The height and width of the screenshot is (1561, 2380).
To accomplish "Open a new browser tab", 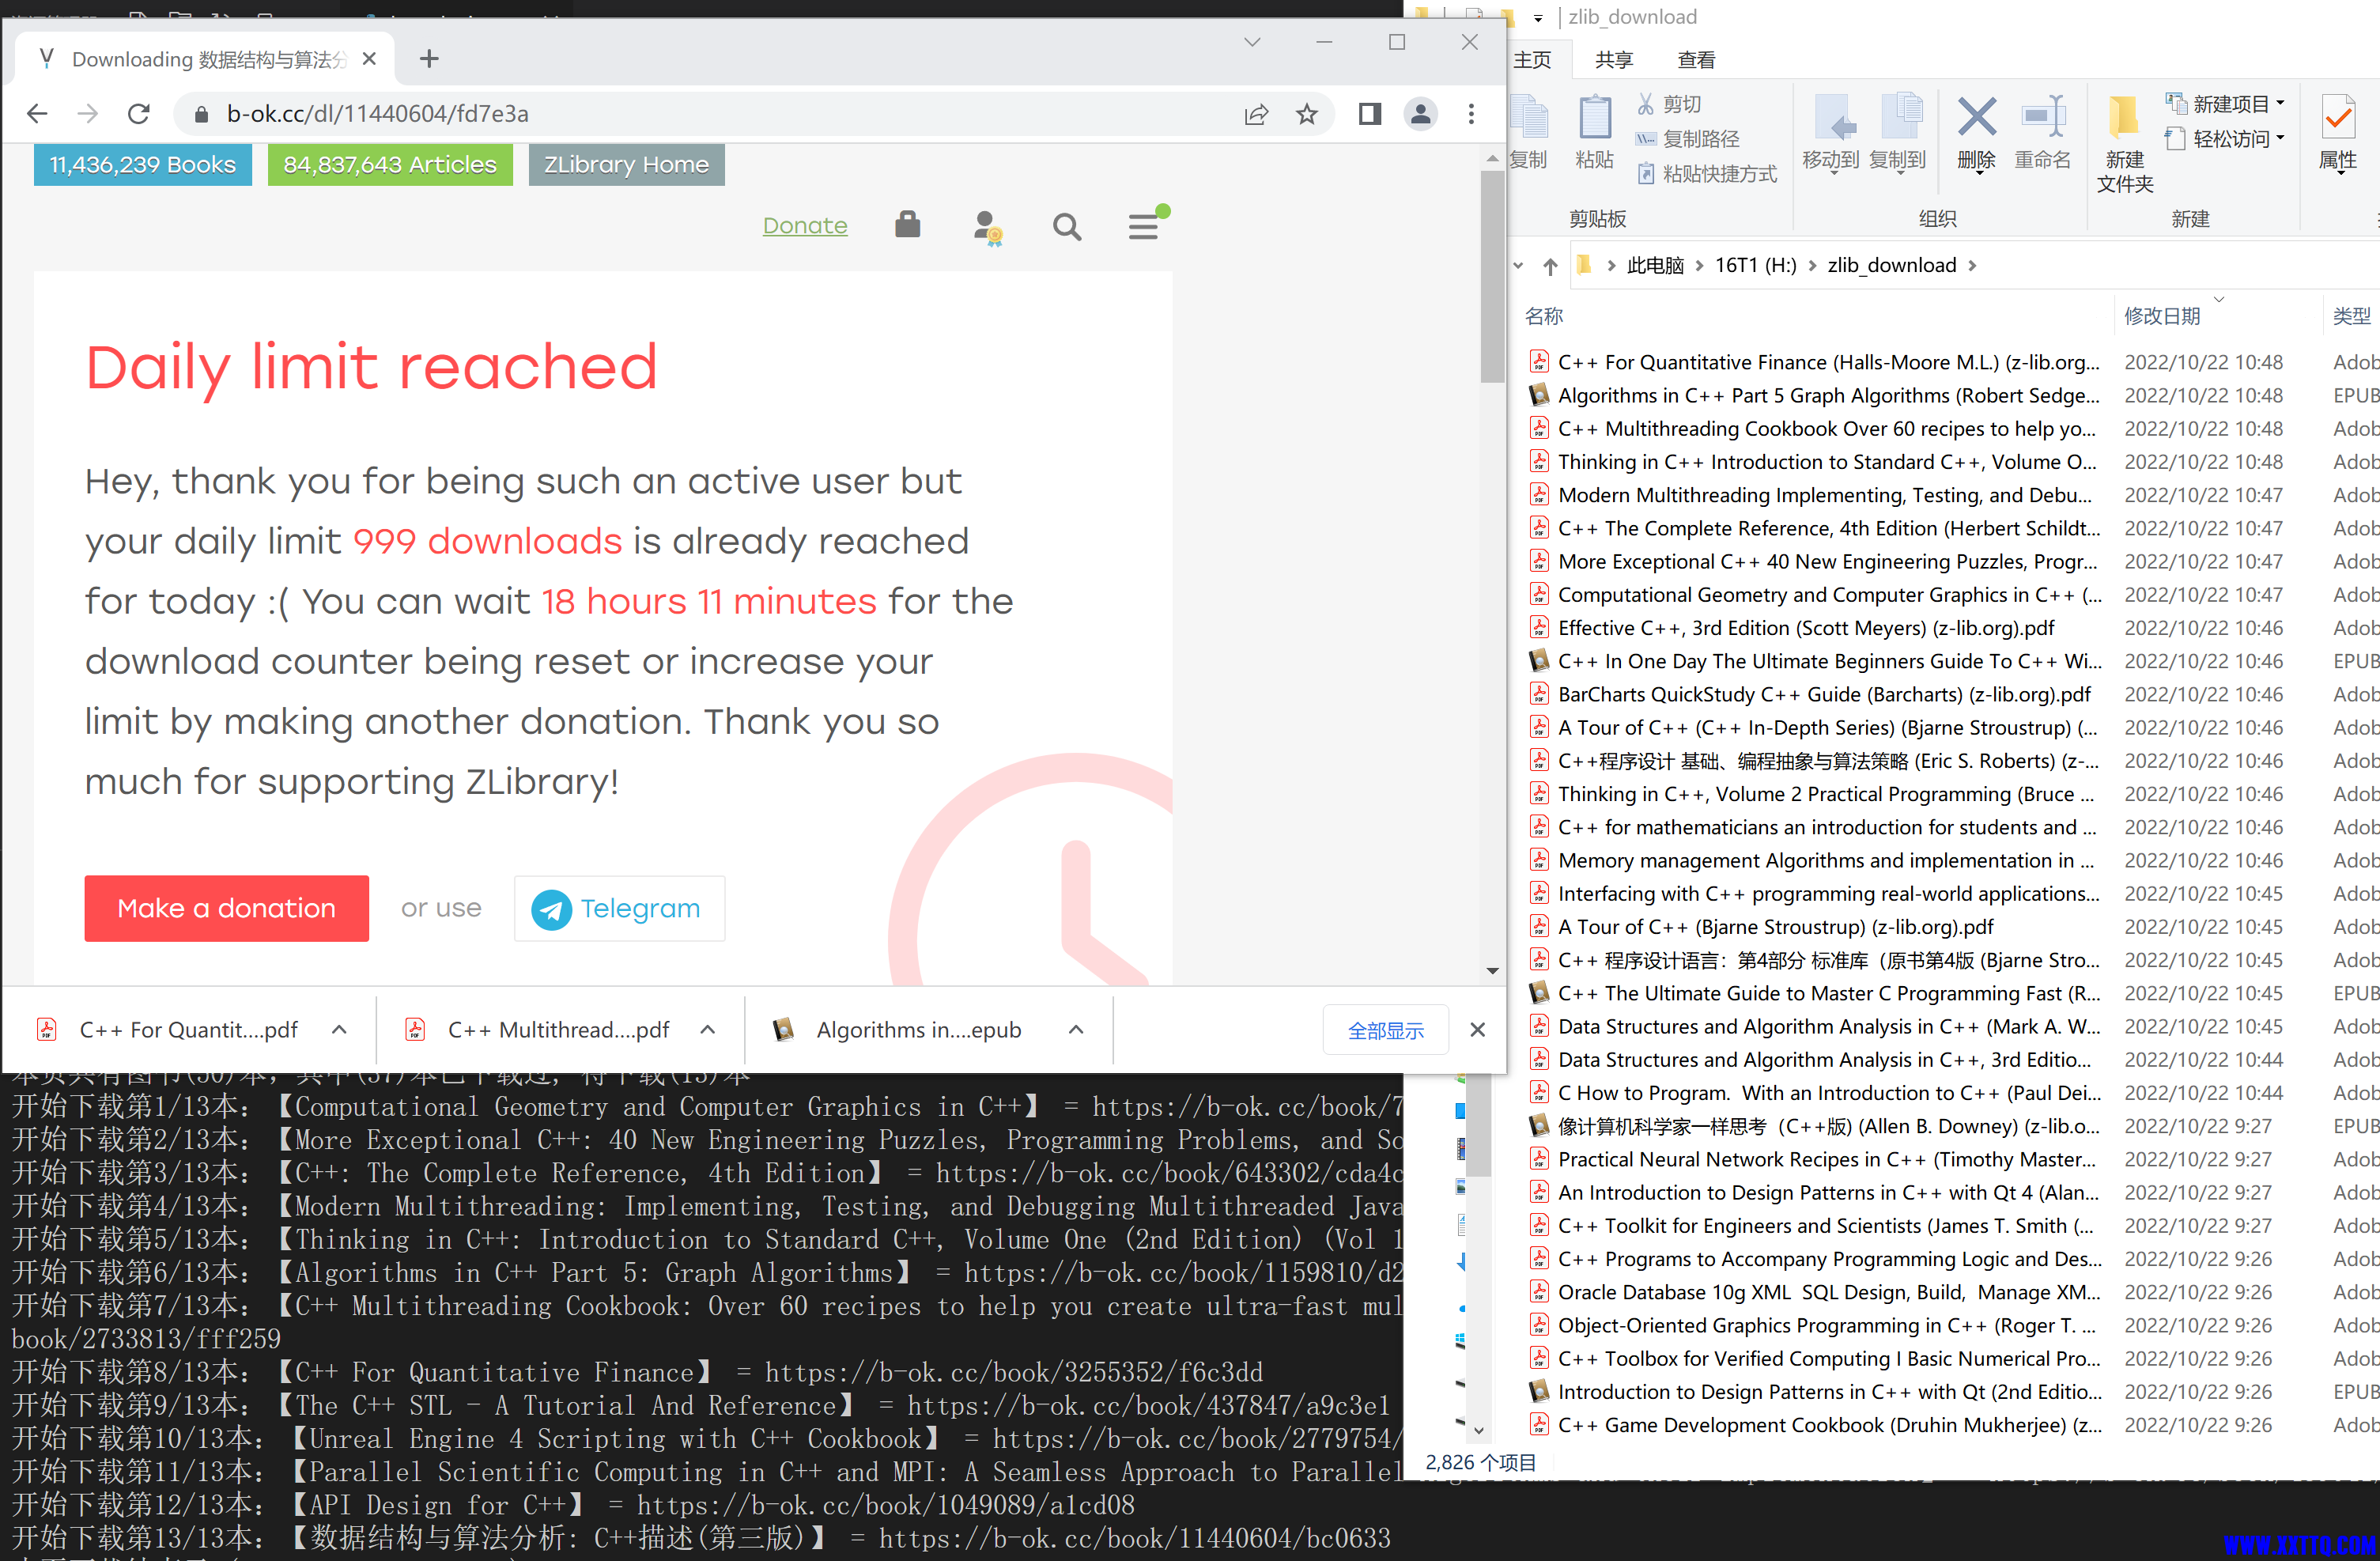I will click(x=429, y=59).
